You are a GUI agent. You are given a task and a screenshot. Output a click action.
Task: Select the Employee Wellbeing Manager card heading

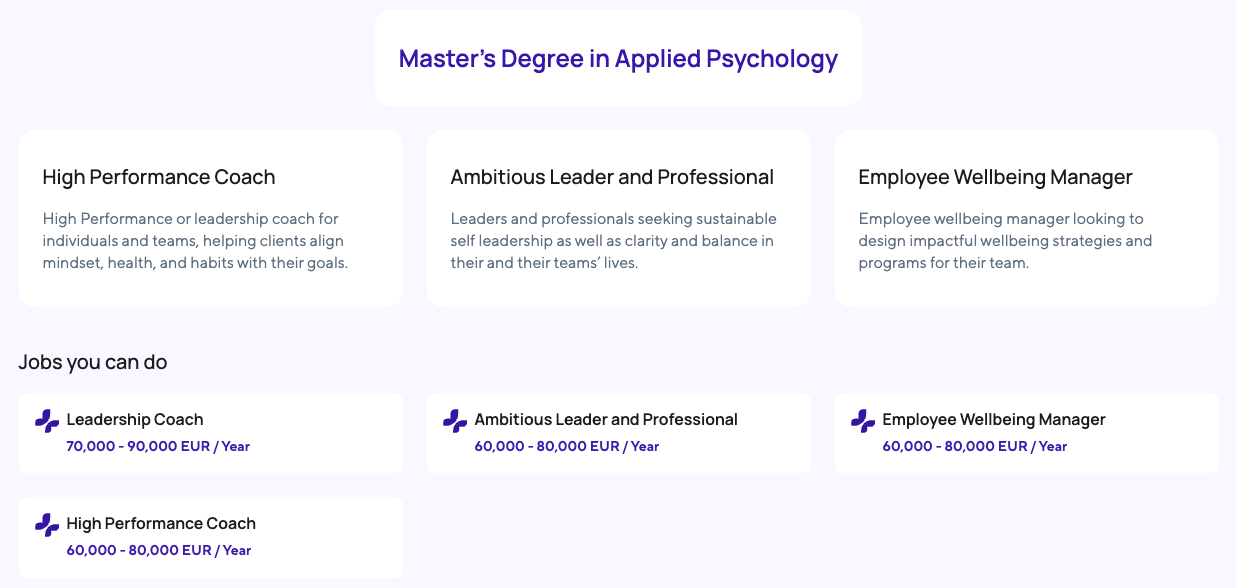tap(995, 177)
